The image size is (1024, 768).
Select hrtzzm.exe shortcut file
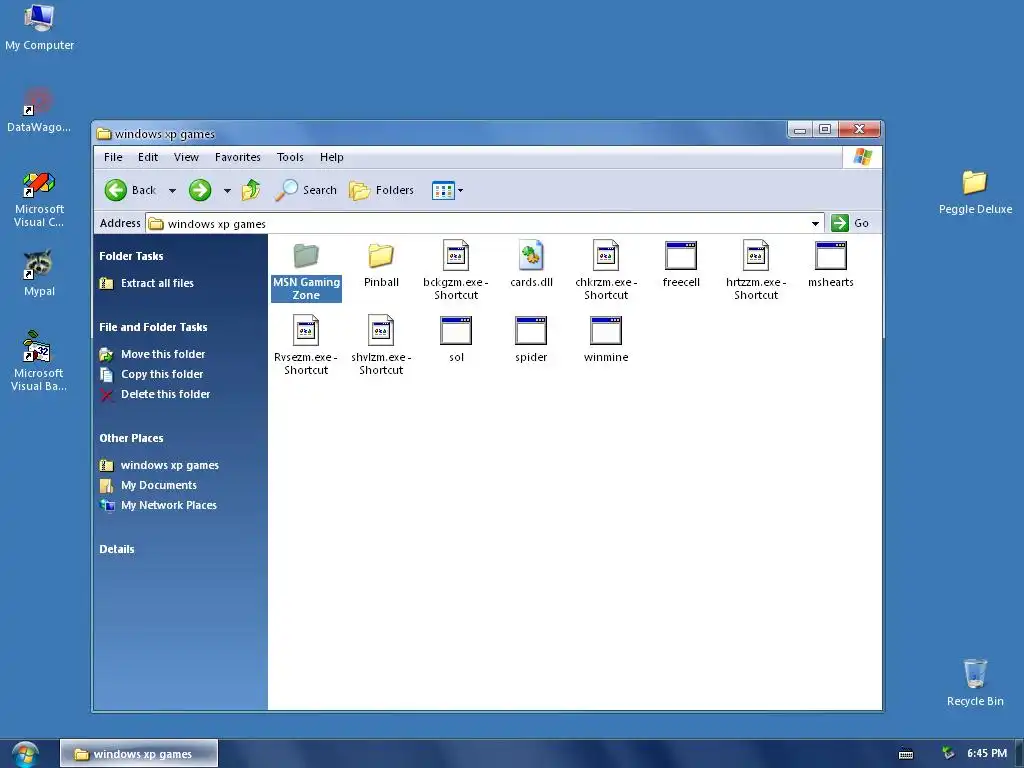point(756,270)
